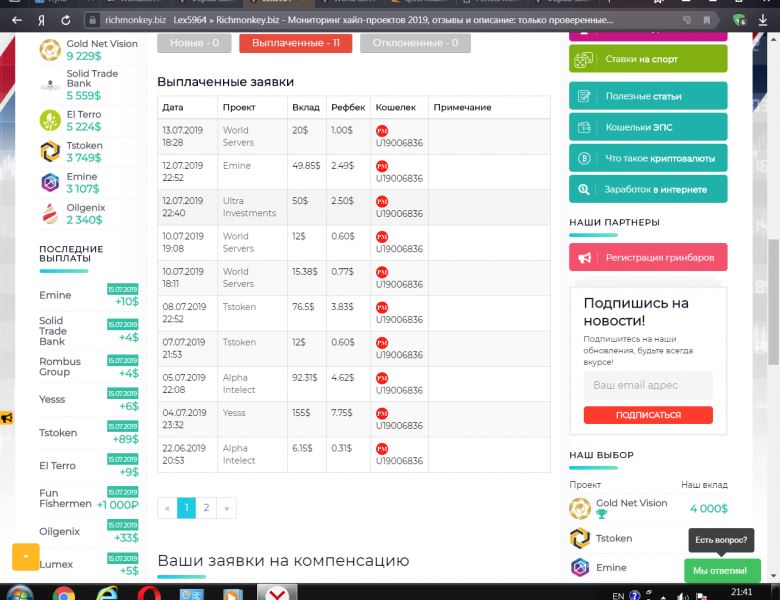Click previous page « arrow in pagination

pos(167,508)
